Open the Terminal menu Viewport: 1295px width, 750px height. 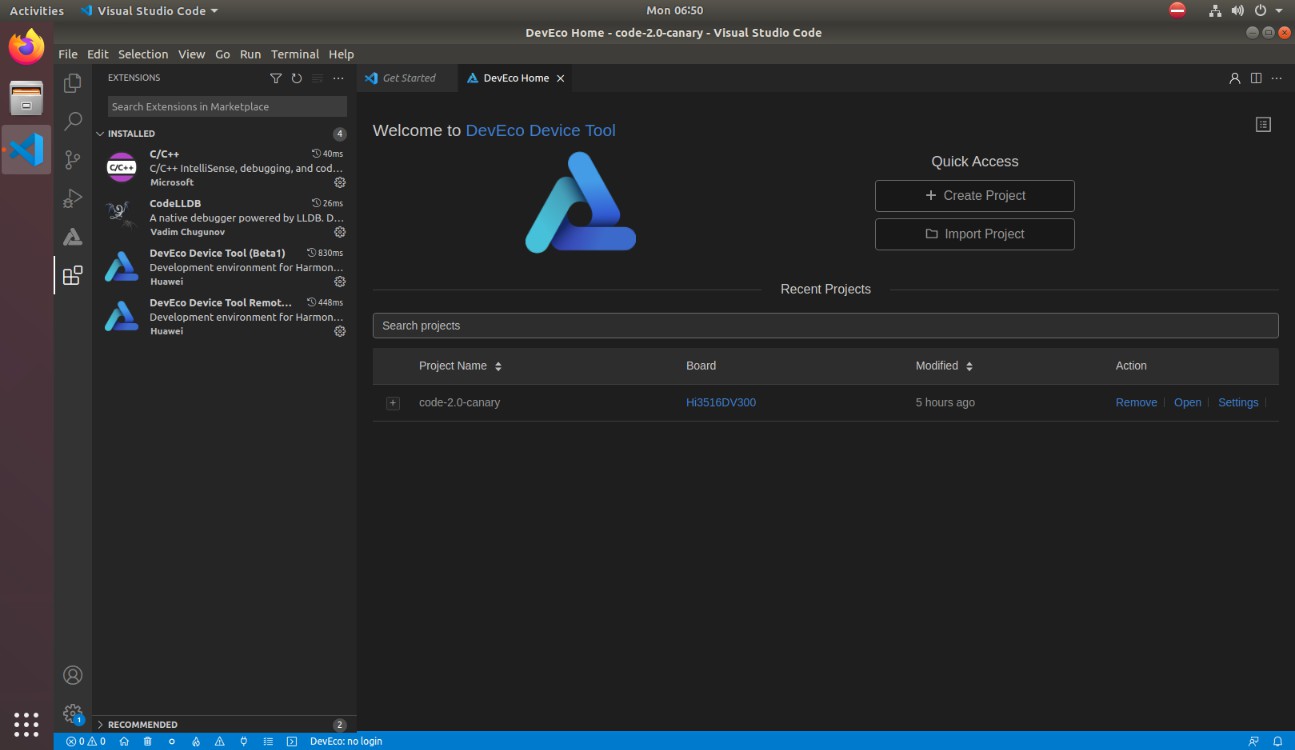295,54
